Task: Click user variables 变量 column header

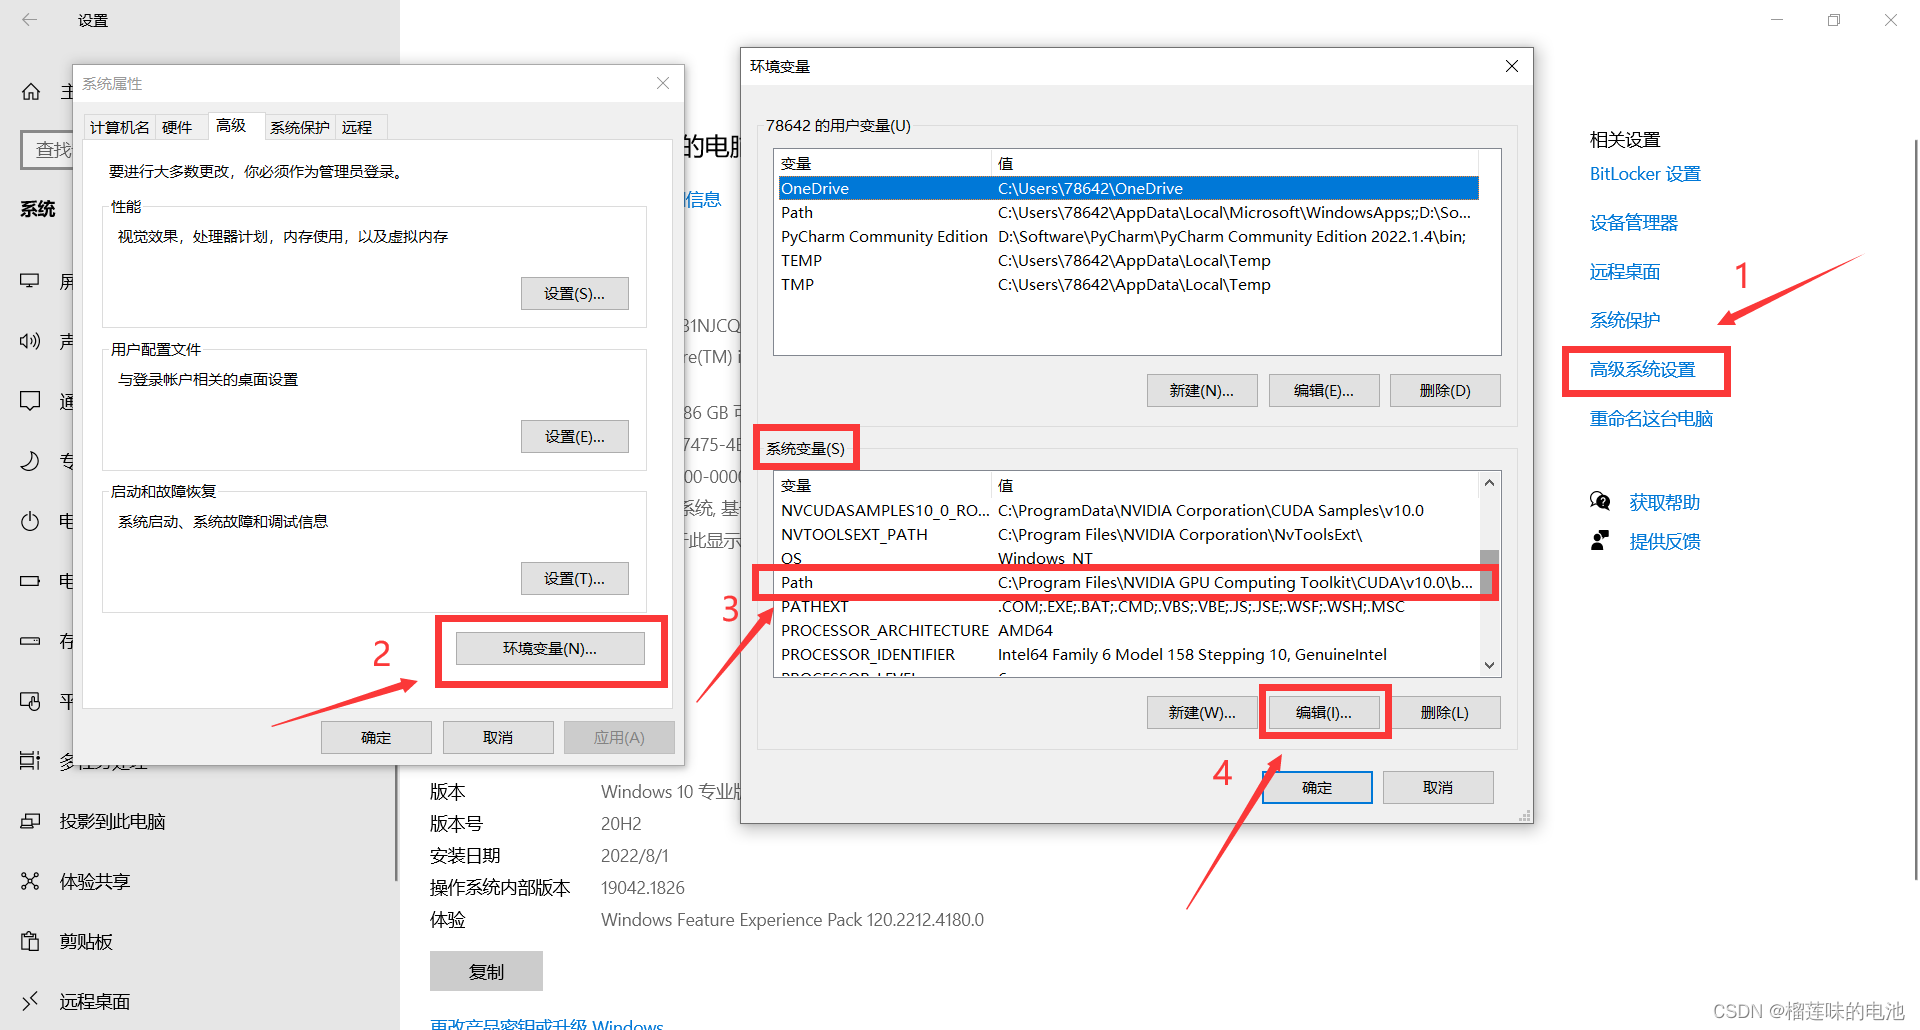Action: click(x=884, y=163)
